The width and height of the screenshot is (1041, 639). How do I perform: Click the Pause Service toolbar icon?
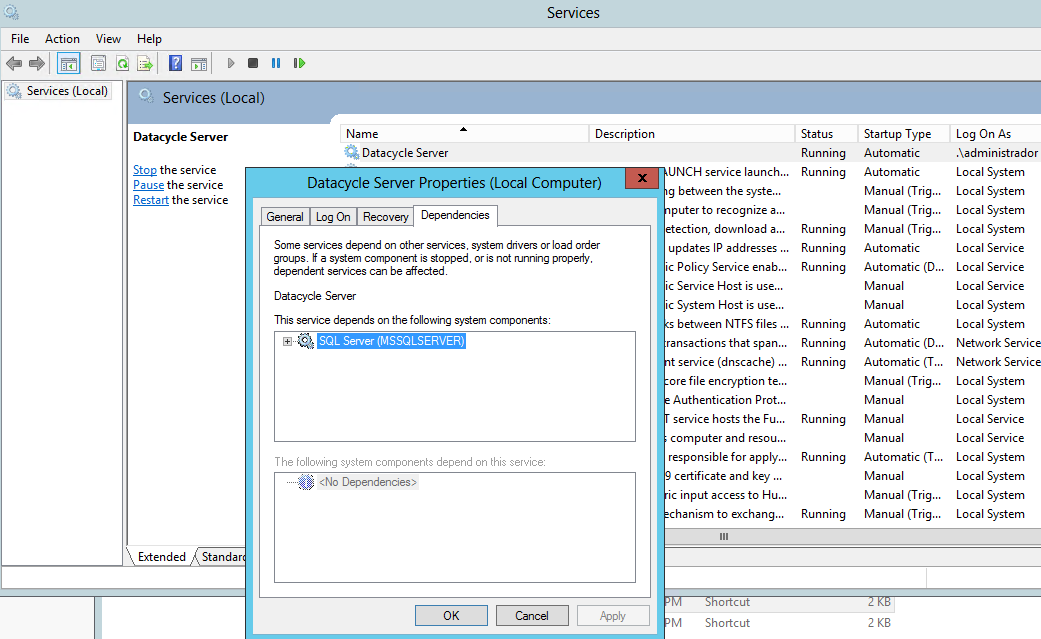pos(276,63)
